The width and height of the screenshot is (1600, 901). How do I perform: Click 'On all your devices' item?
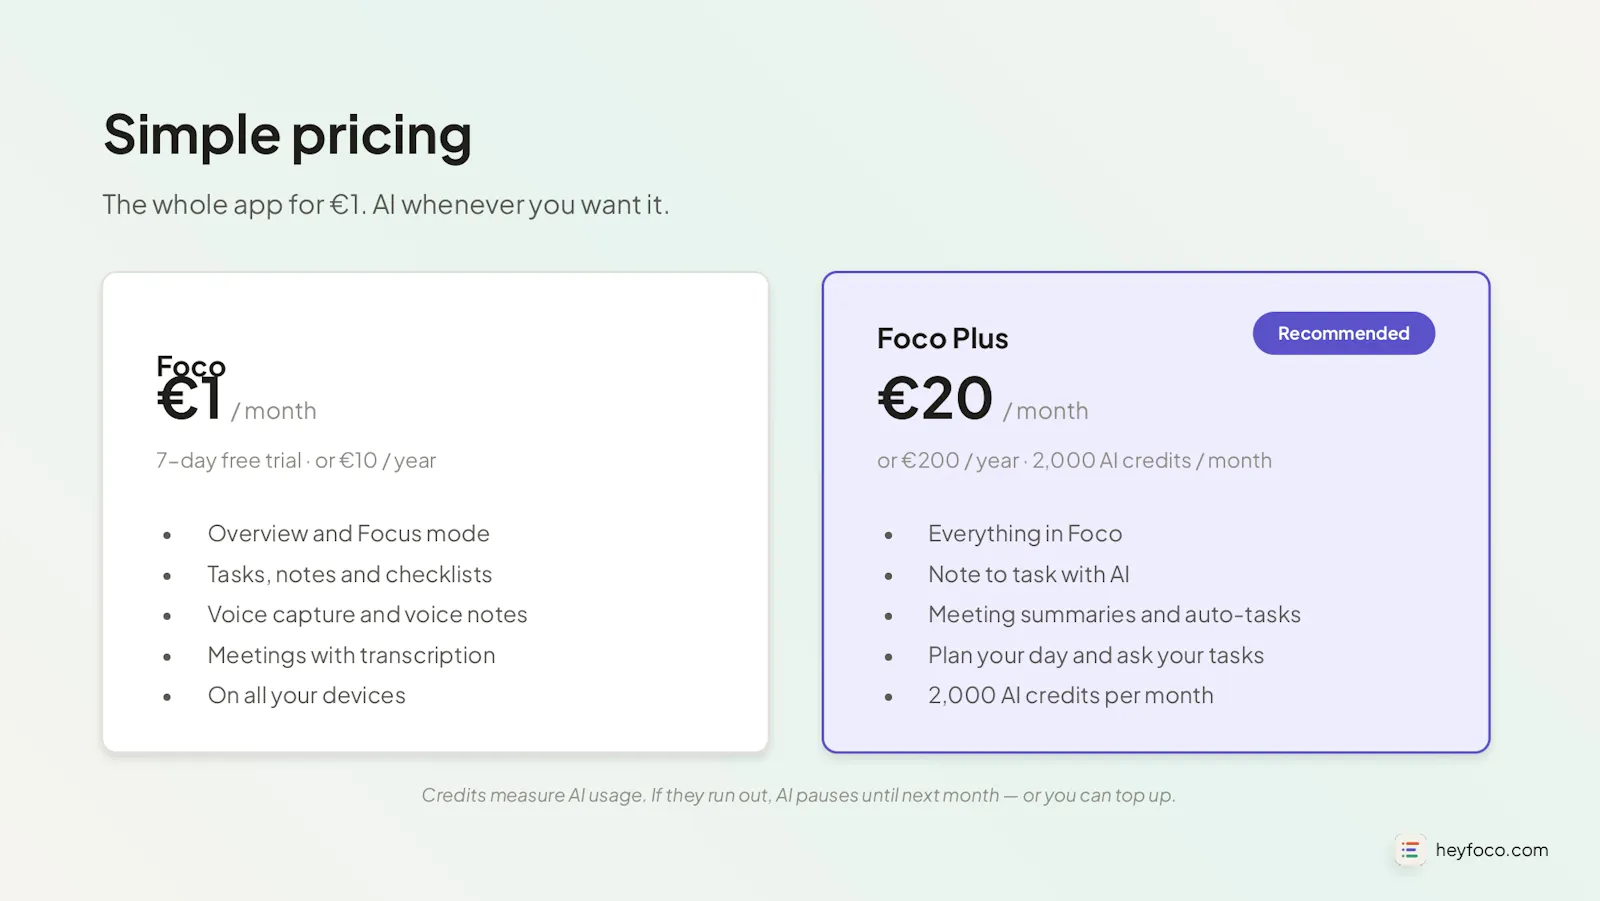[306, 695]
